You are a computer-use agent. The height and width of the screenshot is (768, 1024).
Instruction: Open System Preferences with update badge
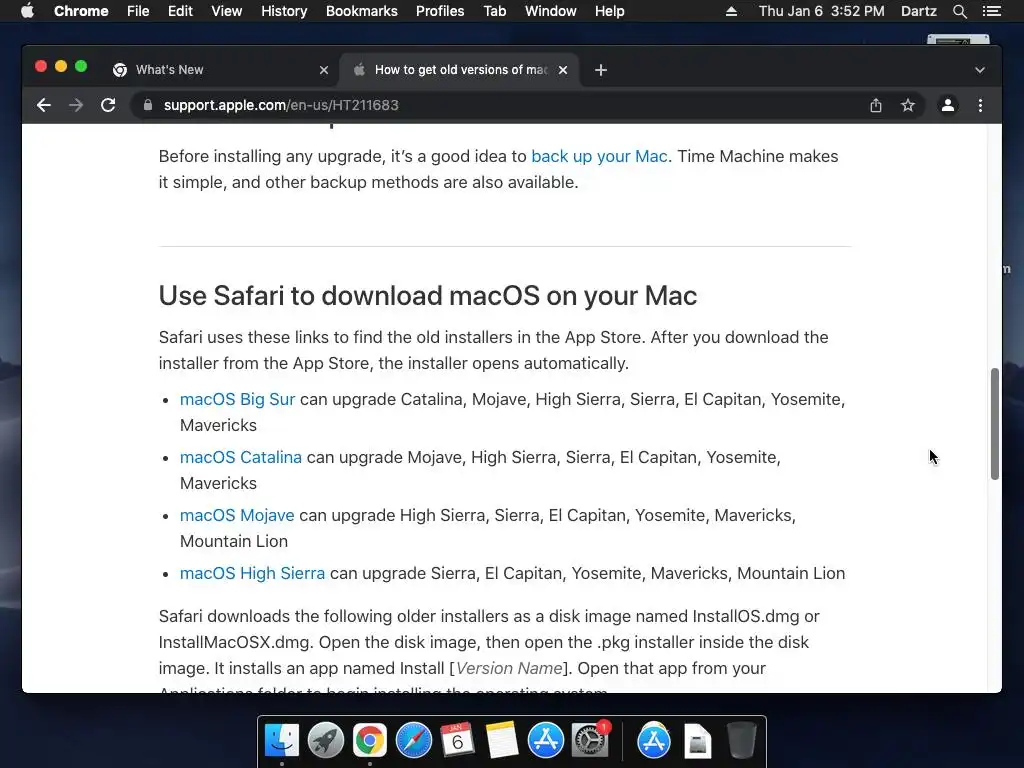[x=590, y=741]
